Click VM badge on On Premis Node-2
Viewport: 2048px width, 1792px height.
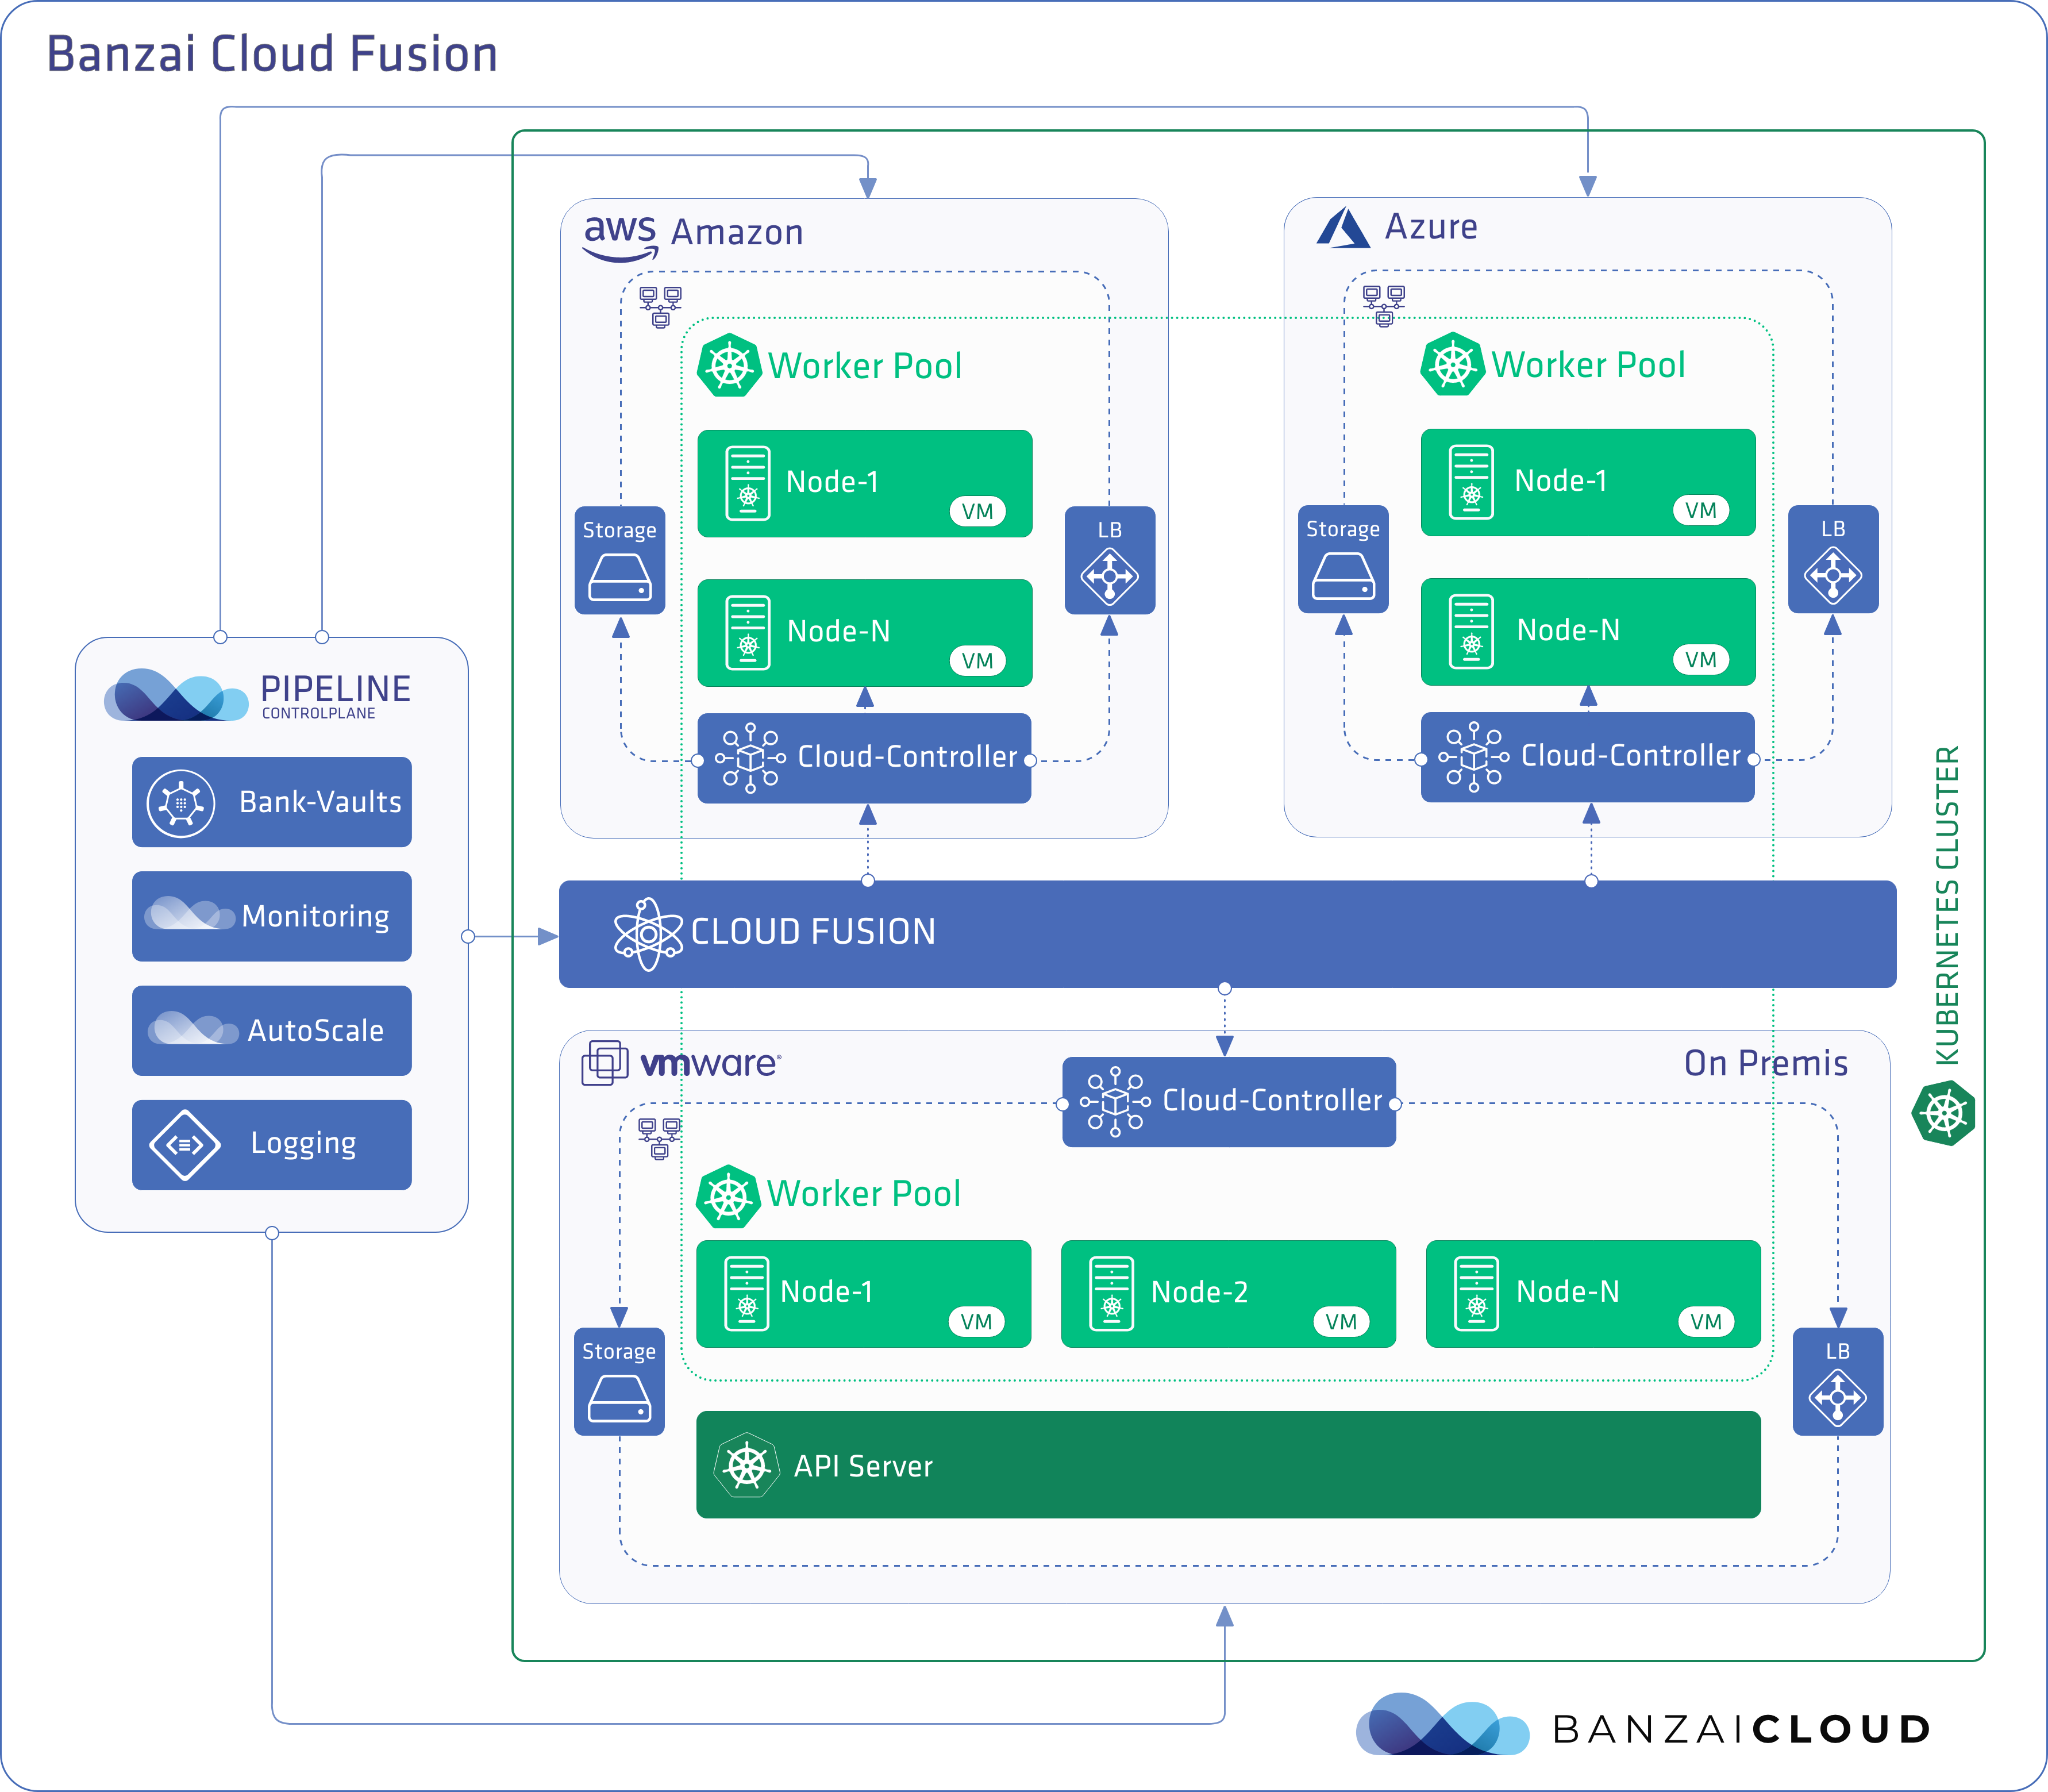[1340, 1321]
